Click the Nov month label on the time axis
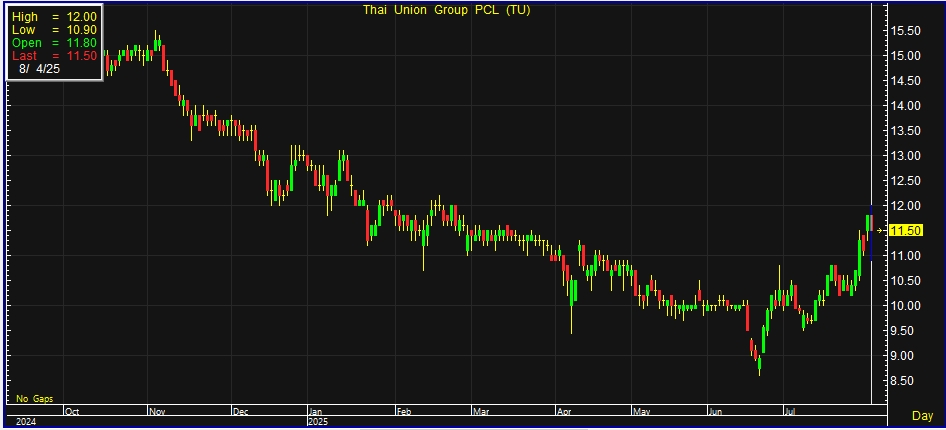Image resolution: width=946 pixels, height=430 pixels. [157, 412]
